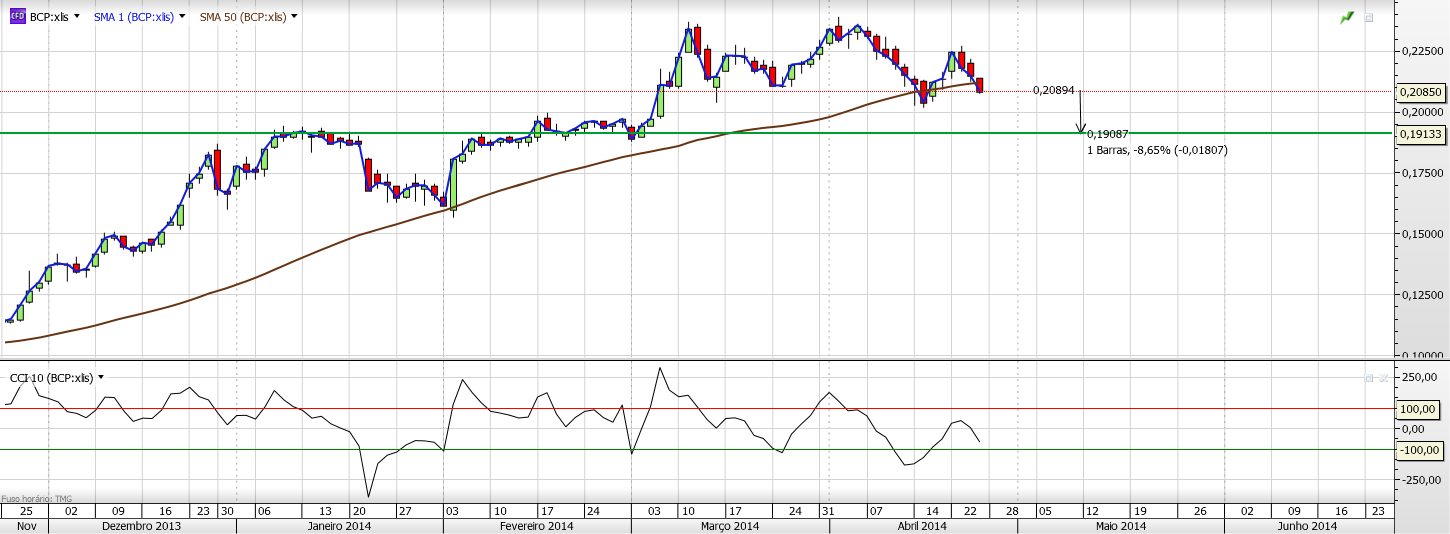Select the '1 Barras, -8,65%' measurement text
The image size is (1450, 534).
click(x=1157, y=150)
